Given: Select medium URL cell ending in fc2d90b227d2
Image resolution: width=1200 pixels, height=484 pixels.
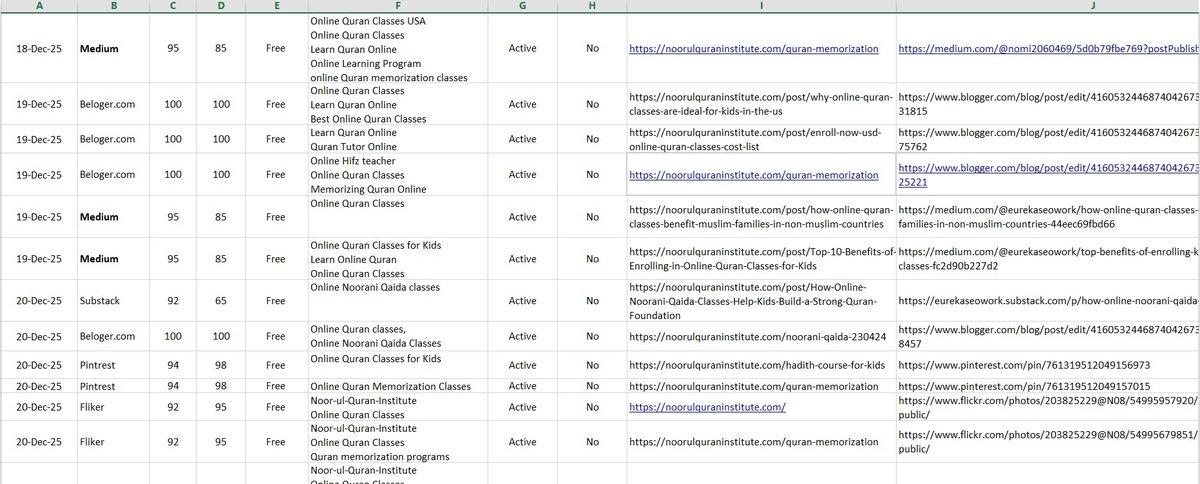Looking at the screenshot, I should point(1048,259).
